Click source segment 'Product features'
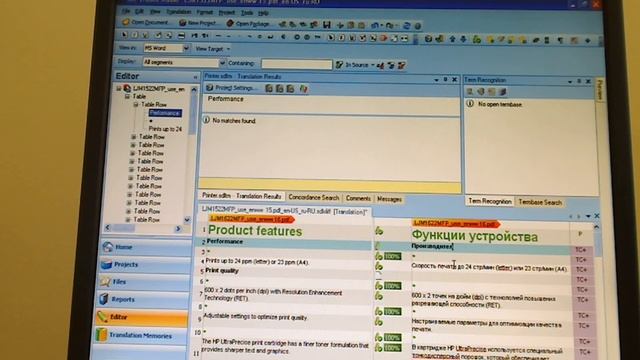 (x=255, y=231)
